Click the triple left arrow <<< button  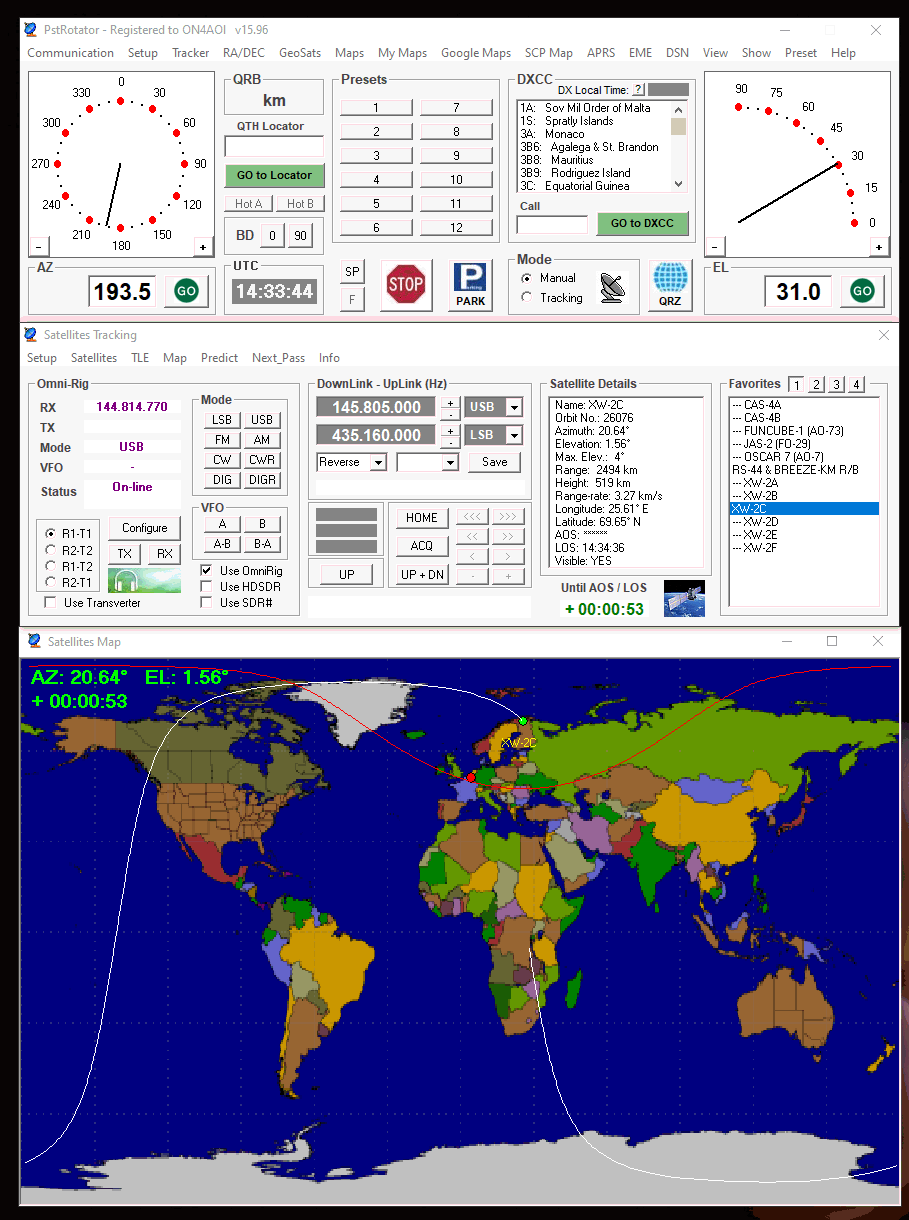472,517
